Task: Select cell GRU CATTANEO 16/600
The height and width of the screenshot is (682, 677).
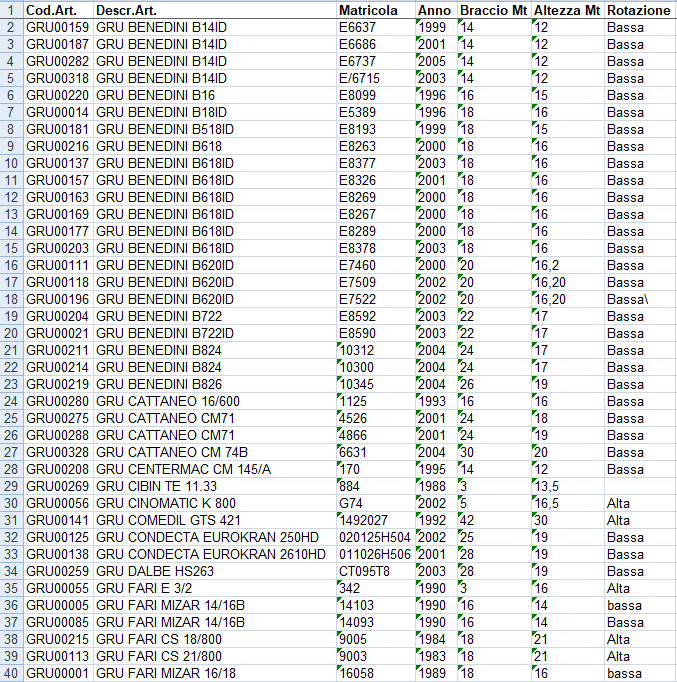Action: 215,401
